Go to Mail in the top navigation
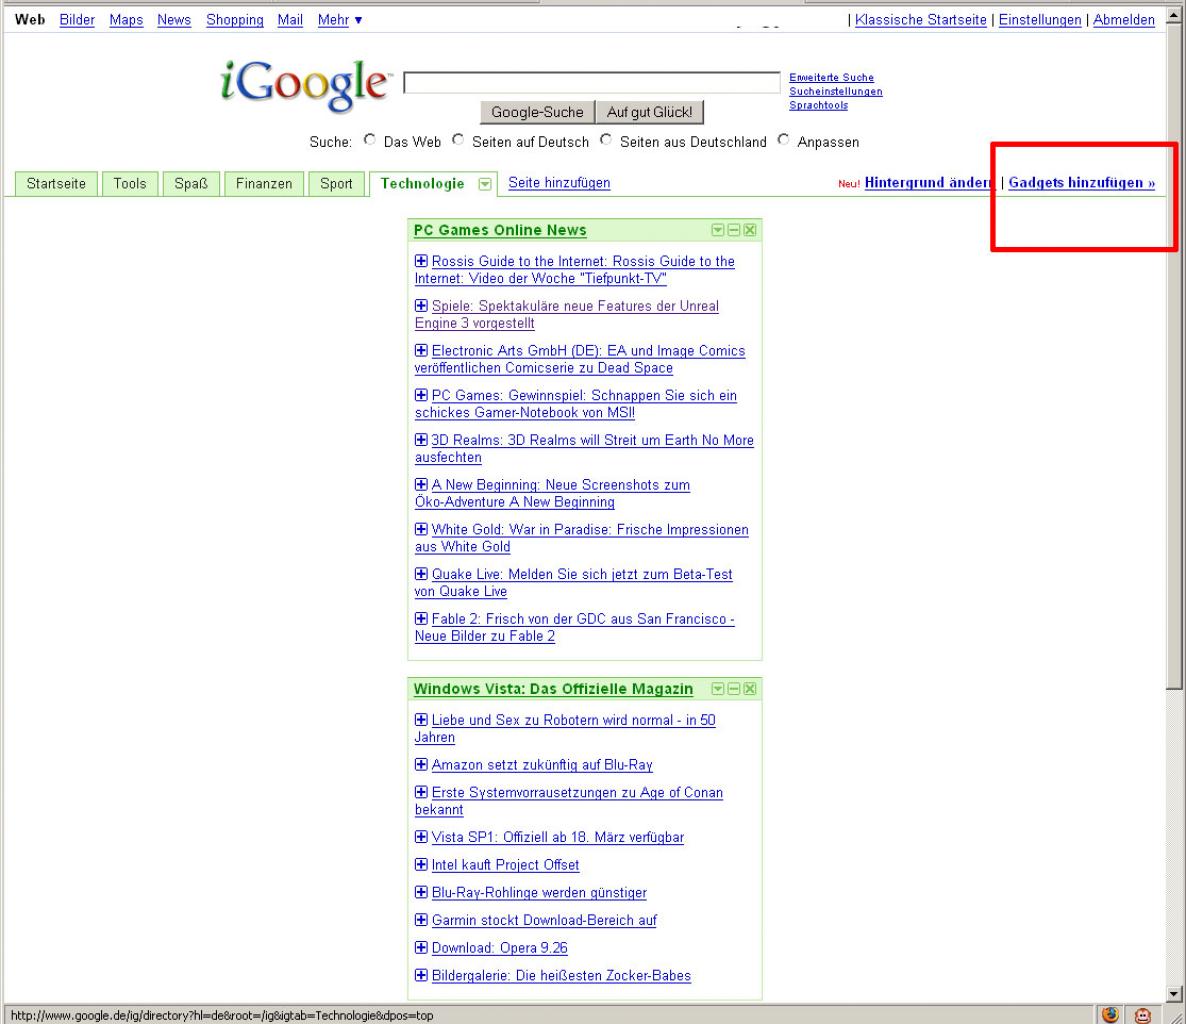The image size is (1186, 1024). 290,20
